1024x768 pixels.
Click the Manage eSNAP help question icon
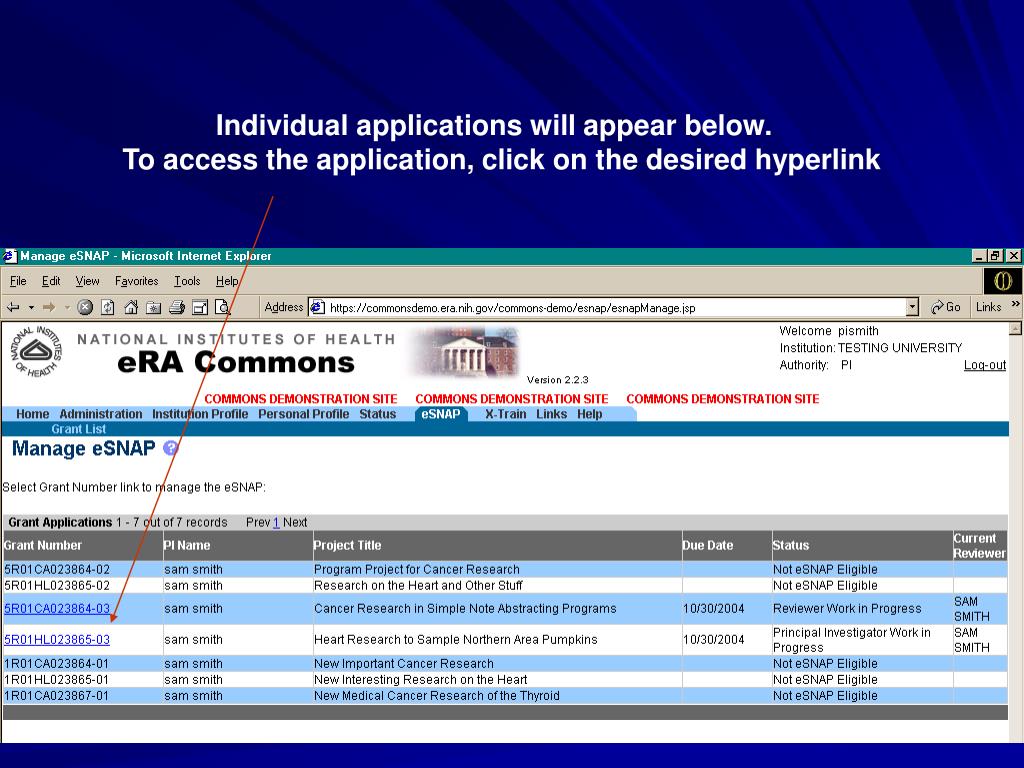(x=170, y=448)
